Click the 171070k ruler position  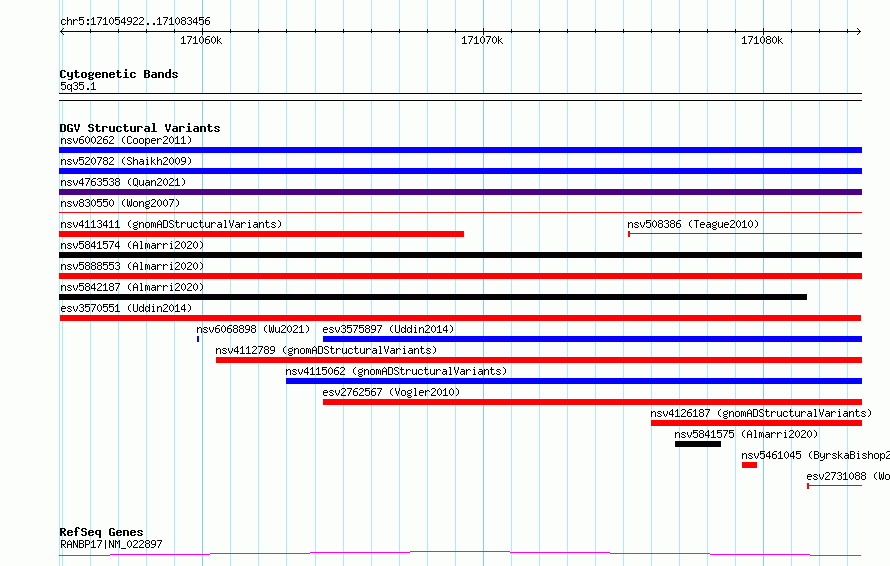coord(482,40)
